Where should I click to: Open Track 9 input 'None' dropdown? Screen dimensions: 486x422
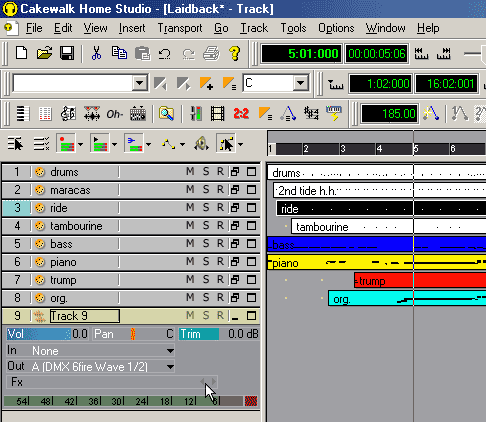(170, 351)
